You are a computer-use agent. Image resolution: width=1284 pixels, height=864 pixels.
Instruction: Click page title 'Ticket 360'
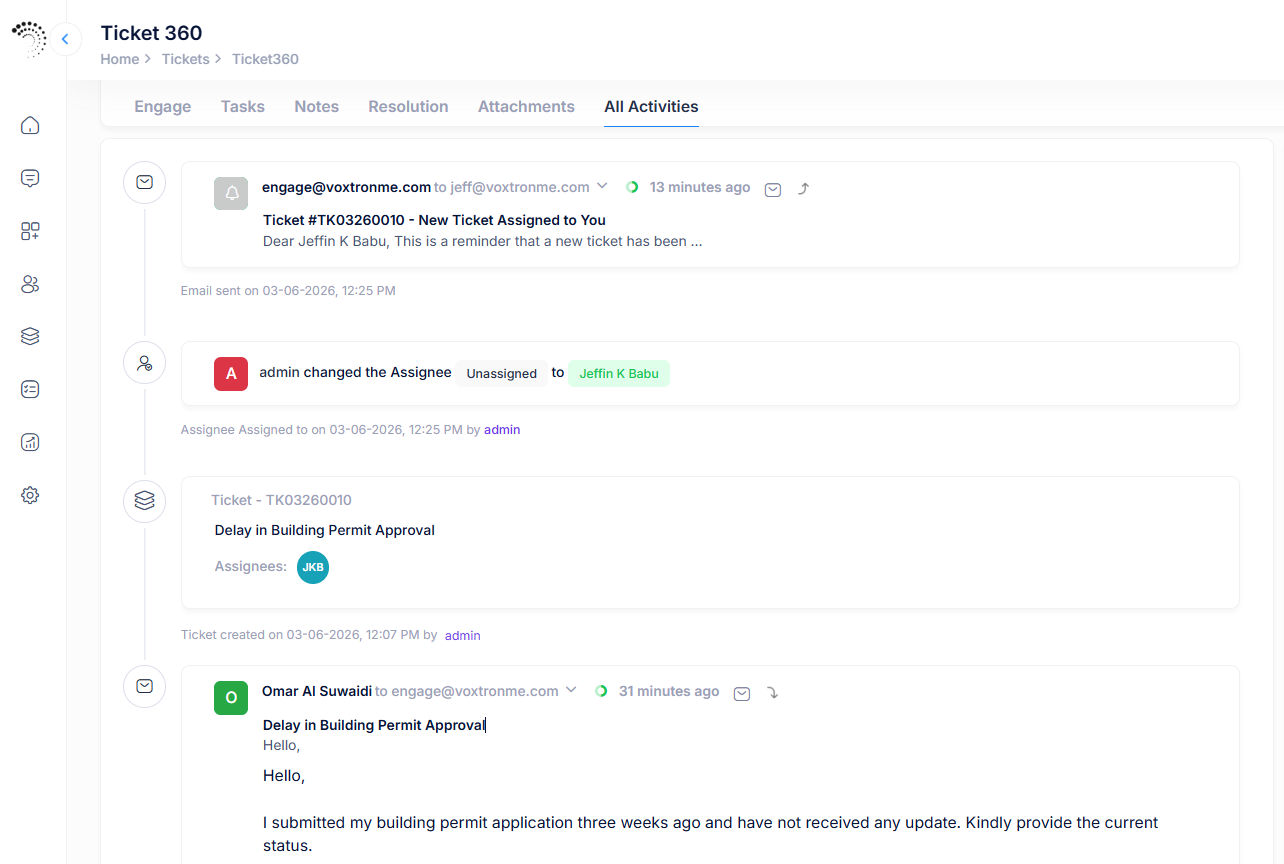tap(151, 33)
